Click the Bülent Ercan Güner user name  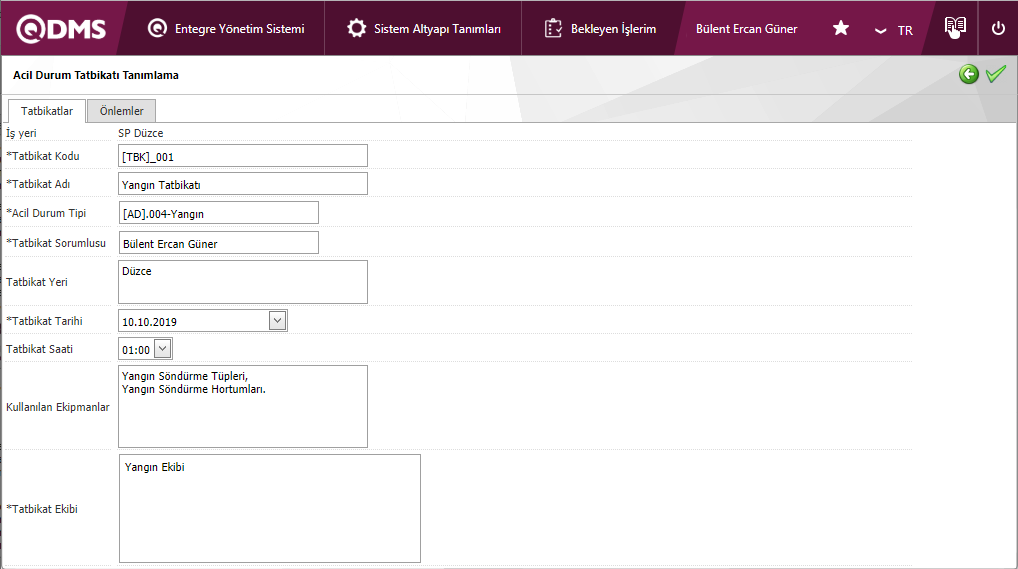click(746, 29)
